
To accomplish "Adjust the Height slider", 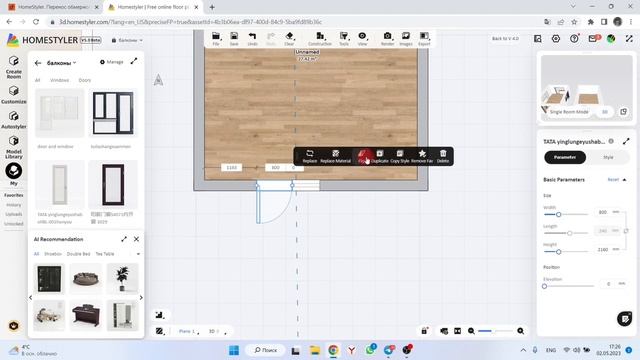I will (x=558, y=252).
